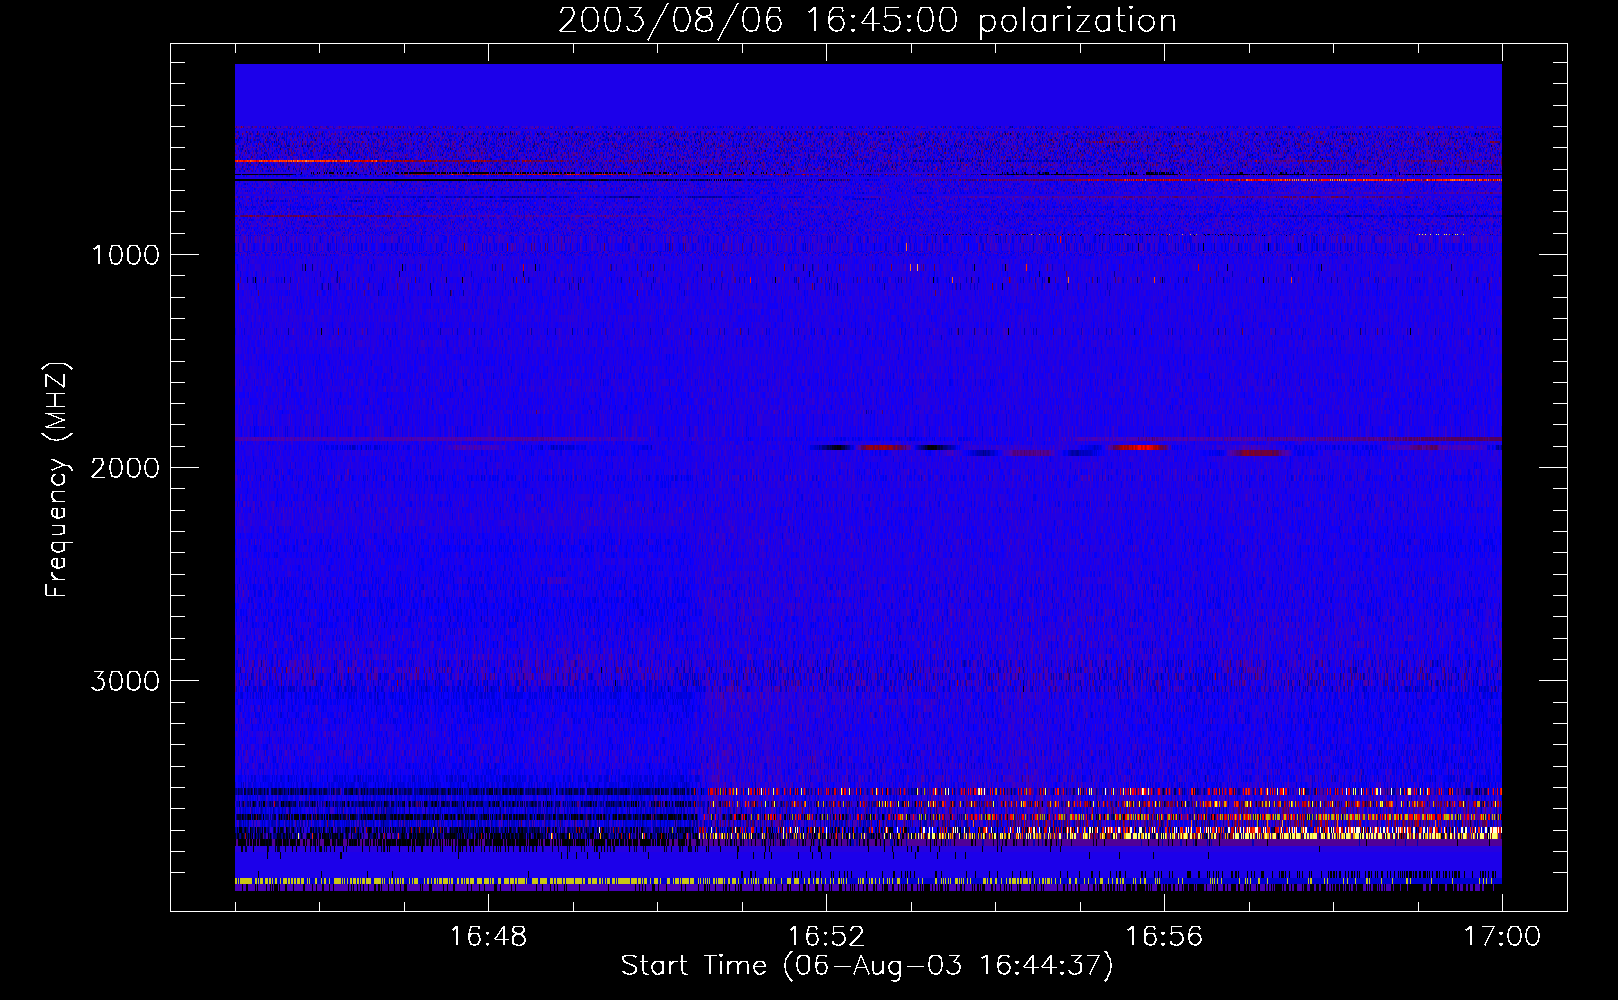Click the 2000 frequency tick label

(x=125, y=468)
